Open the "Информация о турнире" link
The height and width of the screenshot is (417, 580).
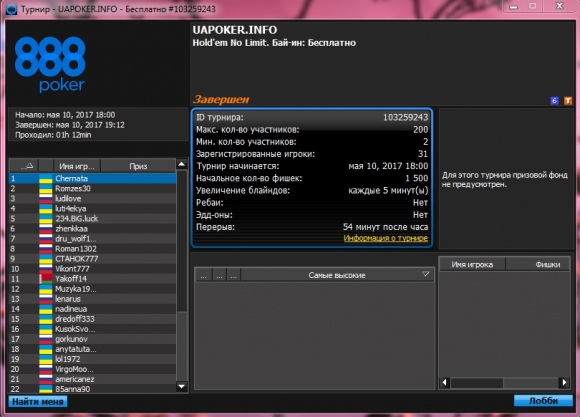tap(386, 238)
